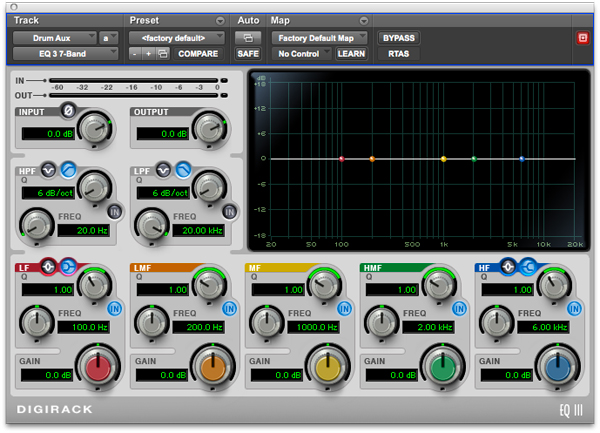Select the HF shelf filter type icon

[528, 267]
